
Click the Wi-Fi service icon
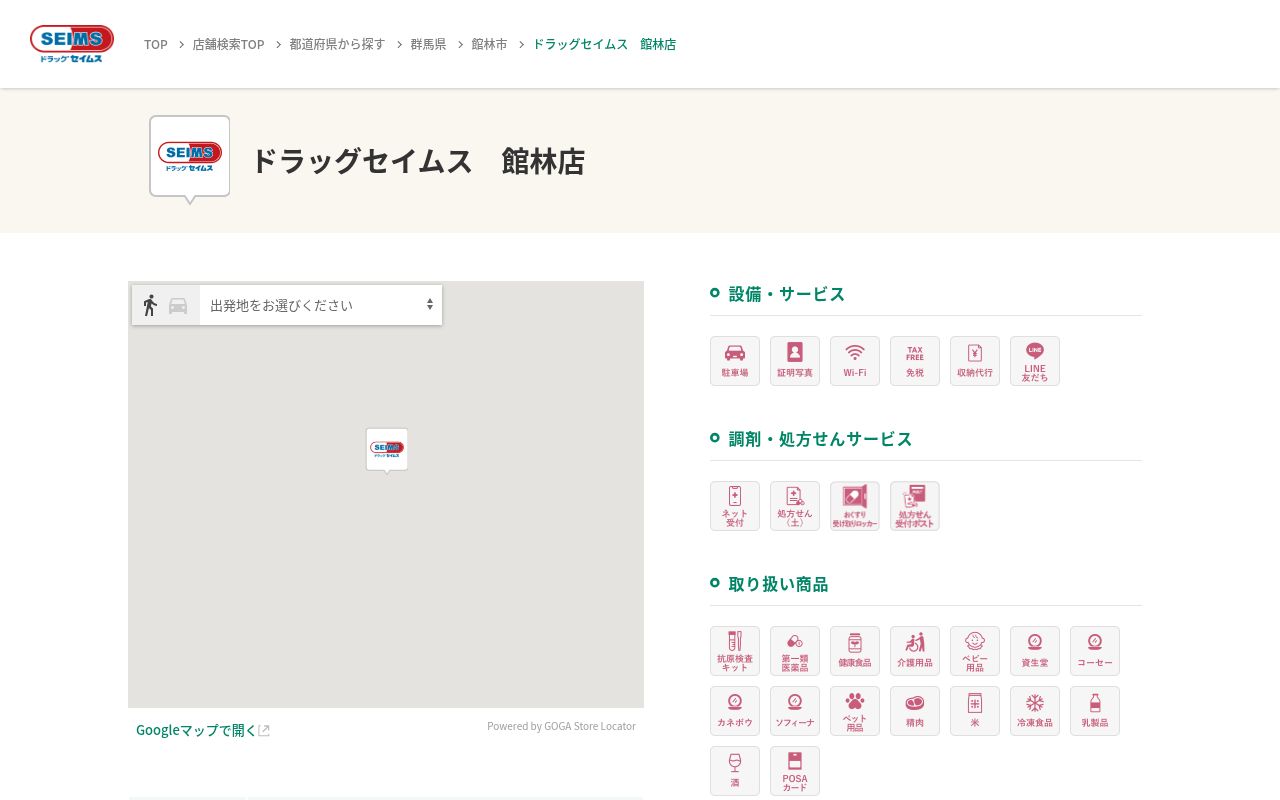tap(855, 361)
